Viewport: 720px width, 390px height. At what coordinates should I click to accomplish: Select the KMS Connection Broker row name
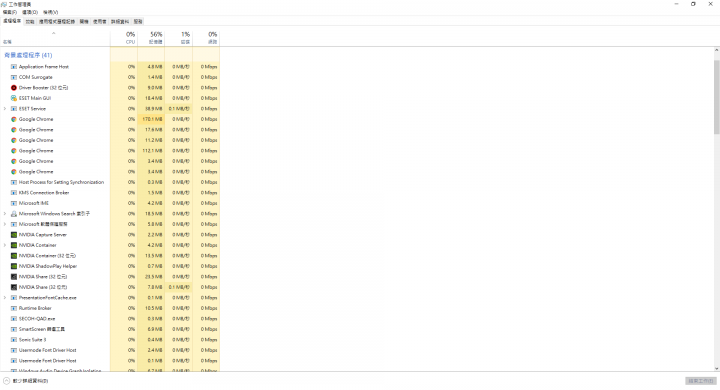pos(44,193)
